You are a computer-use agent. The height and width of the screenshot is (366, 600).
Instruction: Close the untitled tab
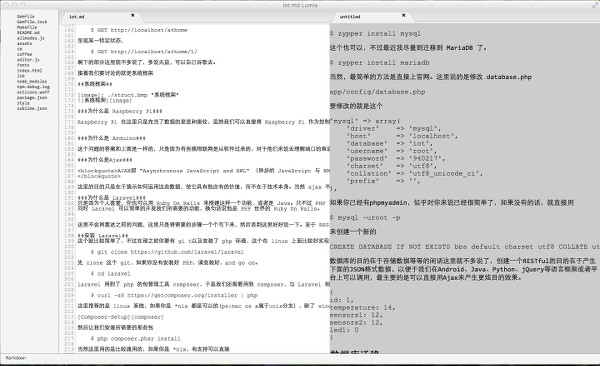pyautogui.click(x=403, y=15)
